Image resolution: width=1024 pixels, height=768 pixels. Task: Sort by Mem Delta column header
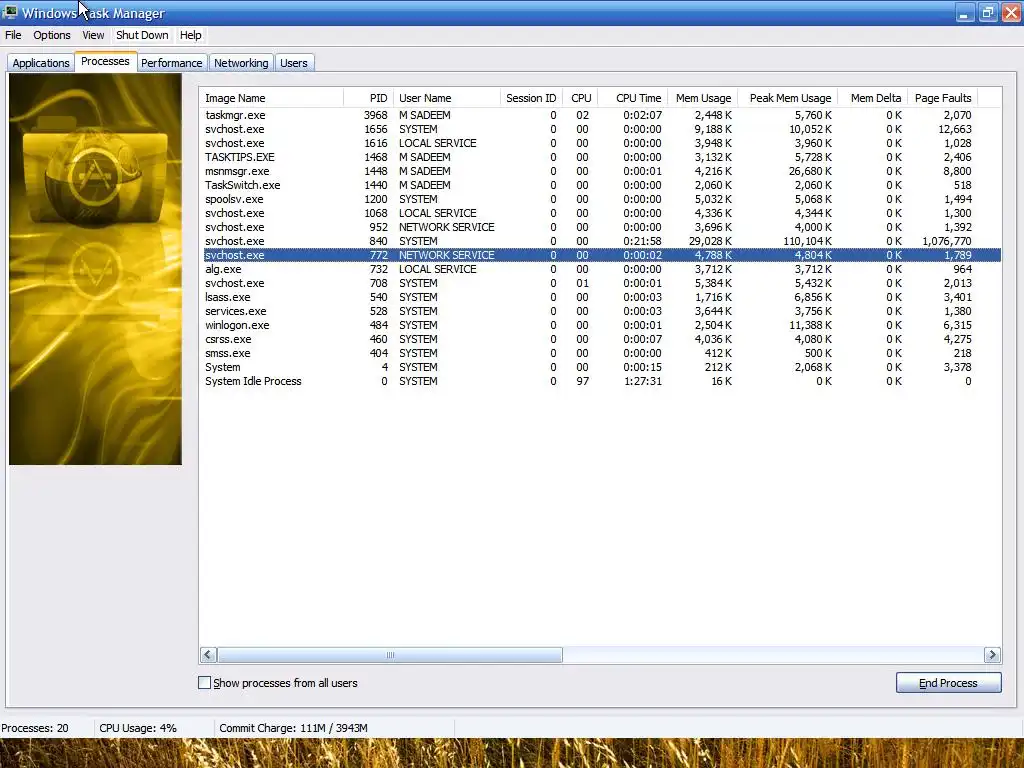coord(872,98)
